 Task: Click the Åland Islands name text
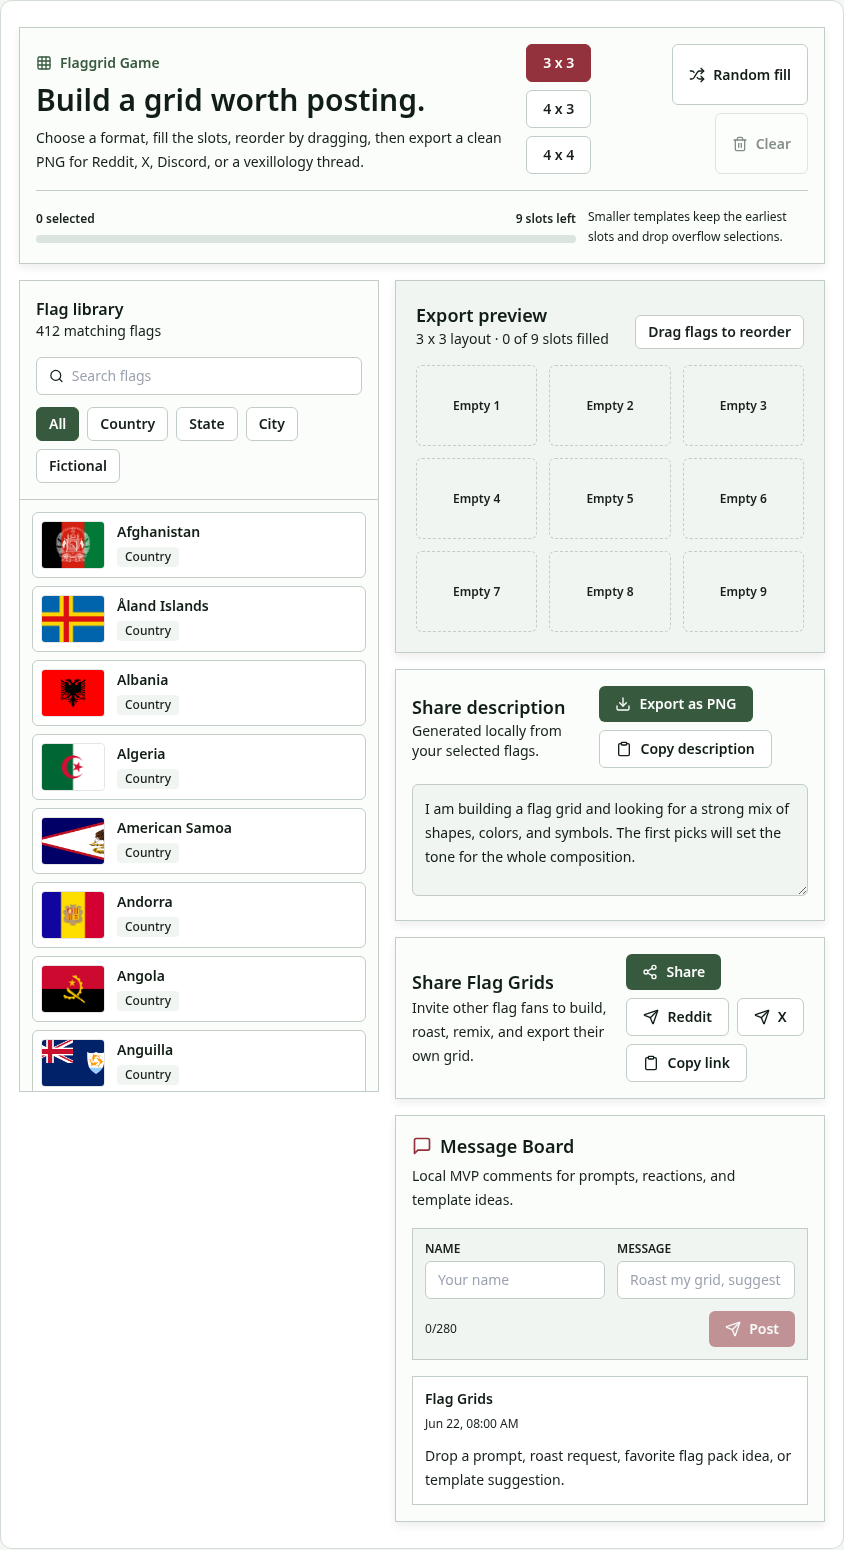tap(163, 606)
